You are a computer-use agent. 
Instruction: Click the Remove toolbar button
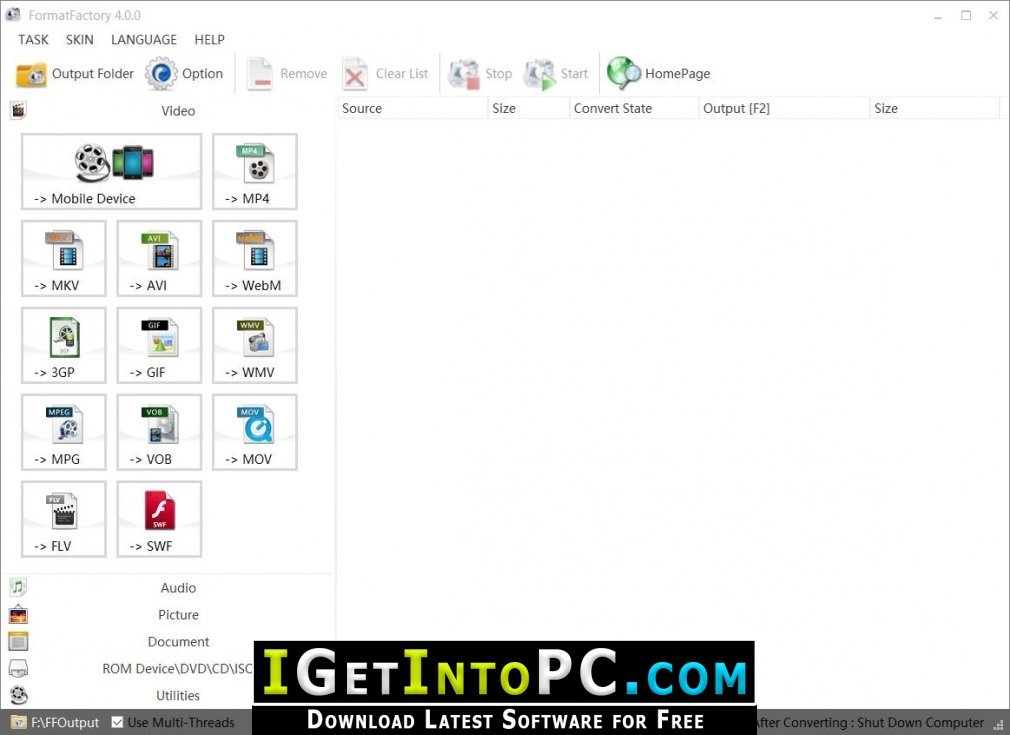point(287,74)
